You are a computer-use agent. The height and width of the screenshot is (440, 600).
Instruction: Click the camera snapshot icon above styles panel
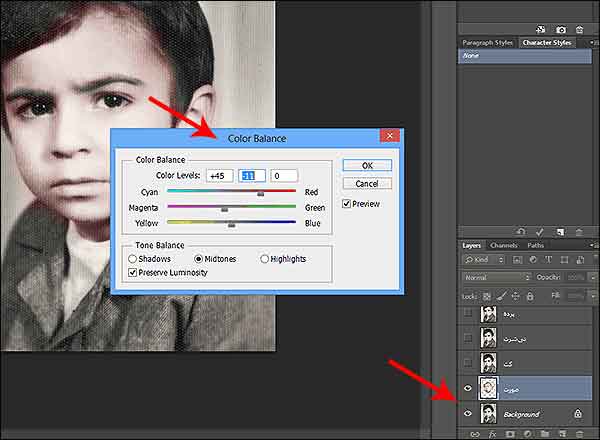click(x=560, y=31)
